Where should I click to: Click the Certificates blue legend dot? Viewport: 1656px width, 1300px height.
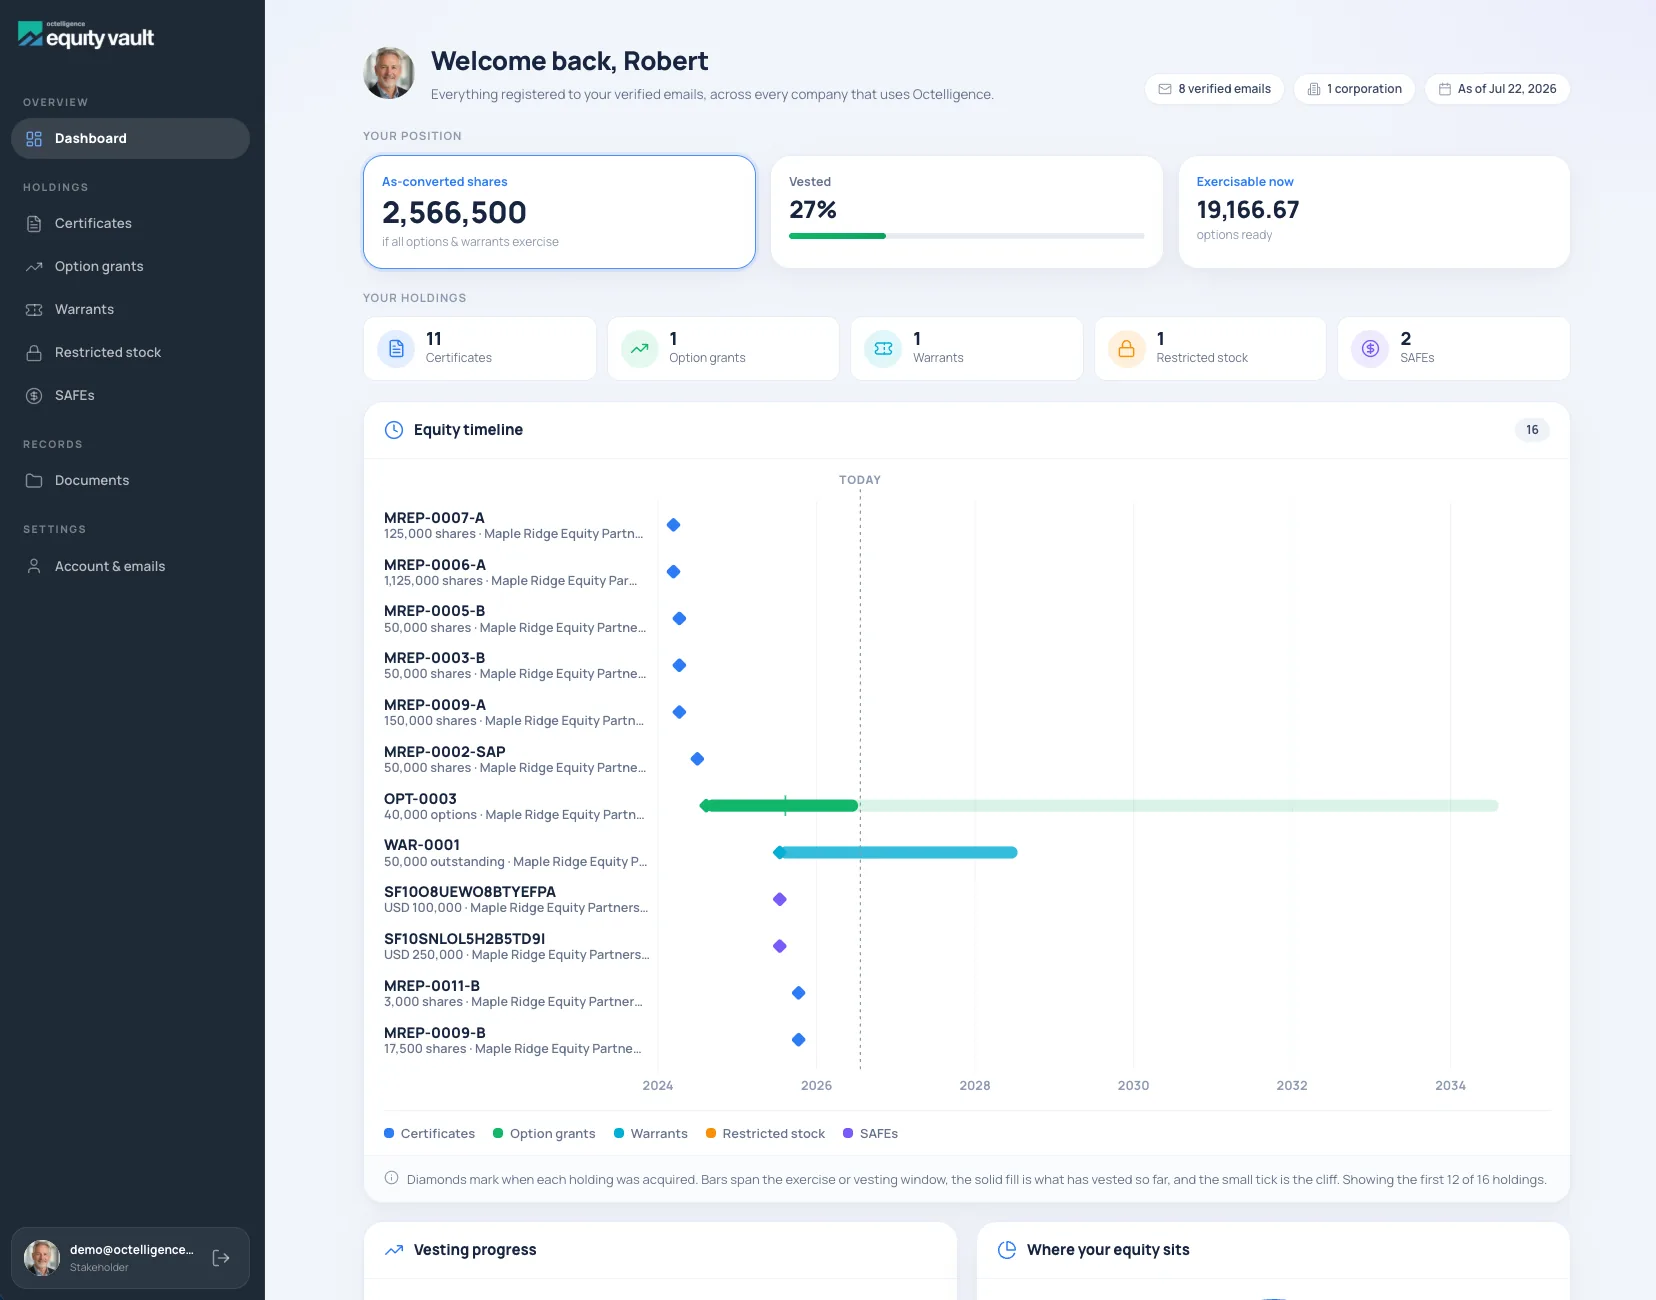click(x=389, y=1133)
